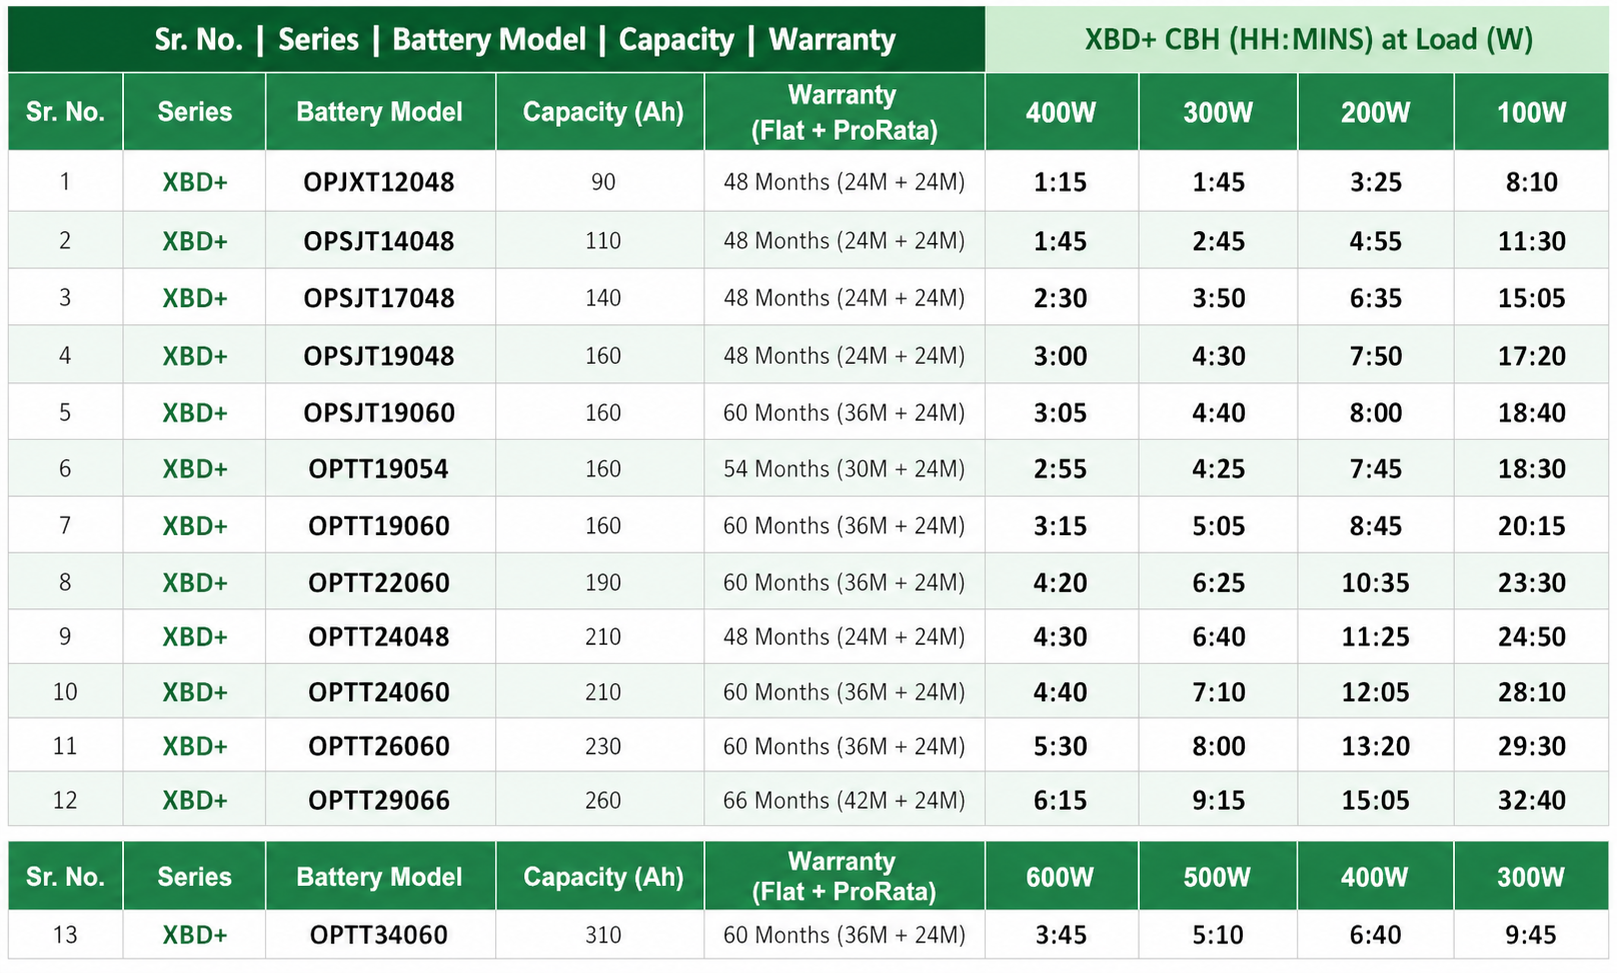Pick battery model OPSJT19048
The image size is (1617, 973).
(x=379, y=356)
